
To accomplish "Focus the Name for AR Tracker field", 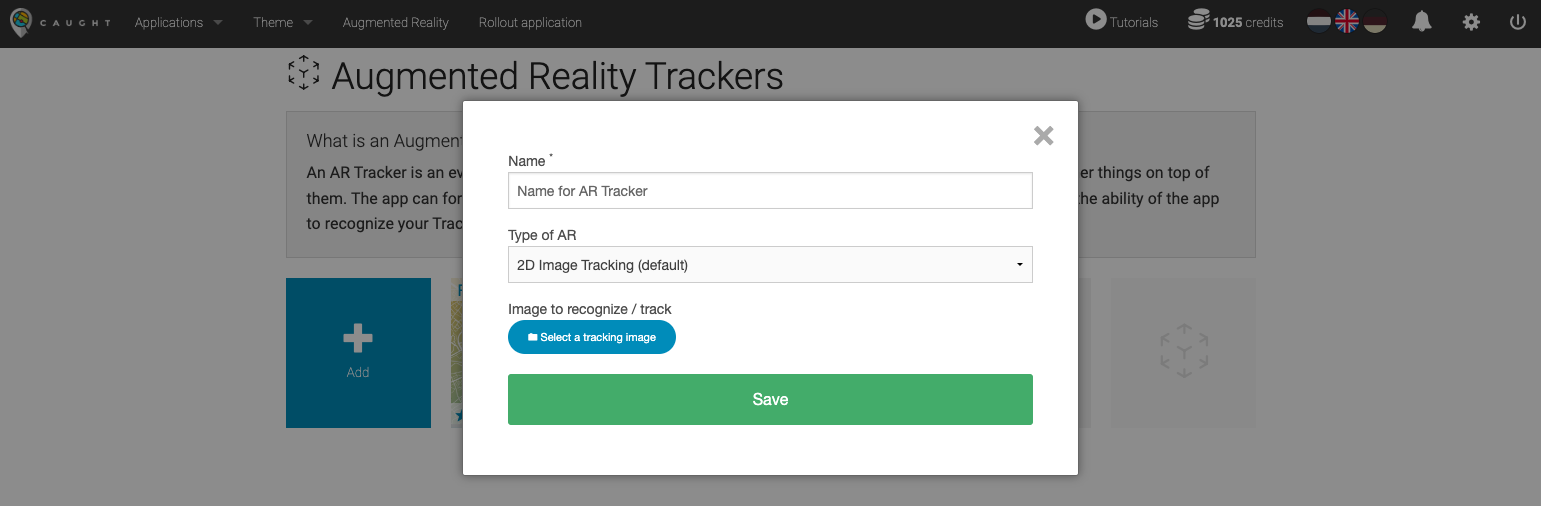I will click(770, 191).
